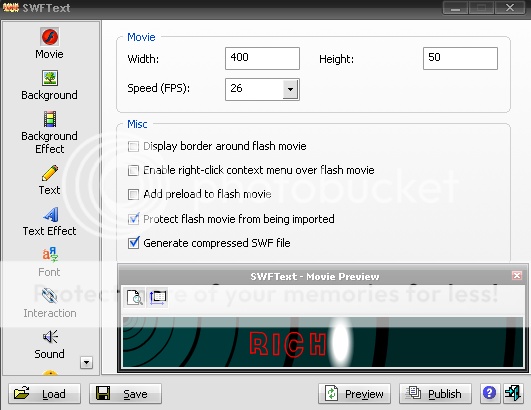
Task: Select the Sound speaker icon
Action: pyautogui.click(x=50, y=337)
